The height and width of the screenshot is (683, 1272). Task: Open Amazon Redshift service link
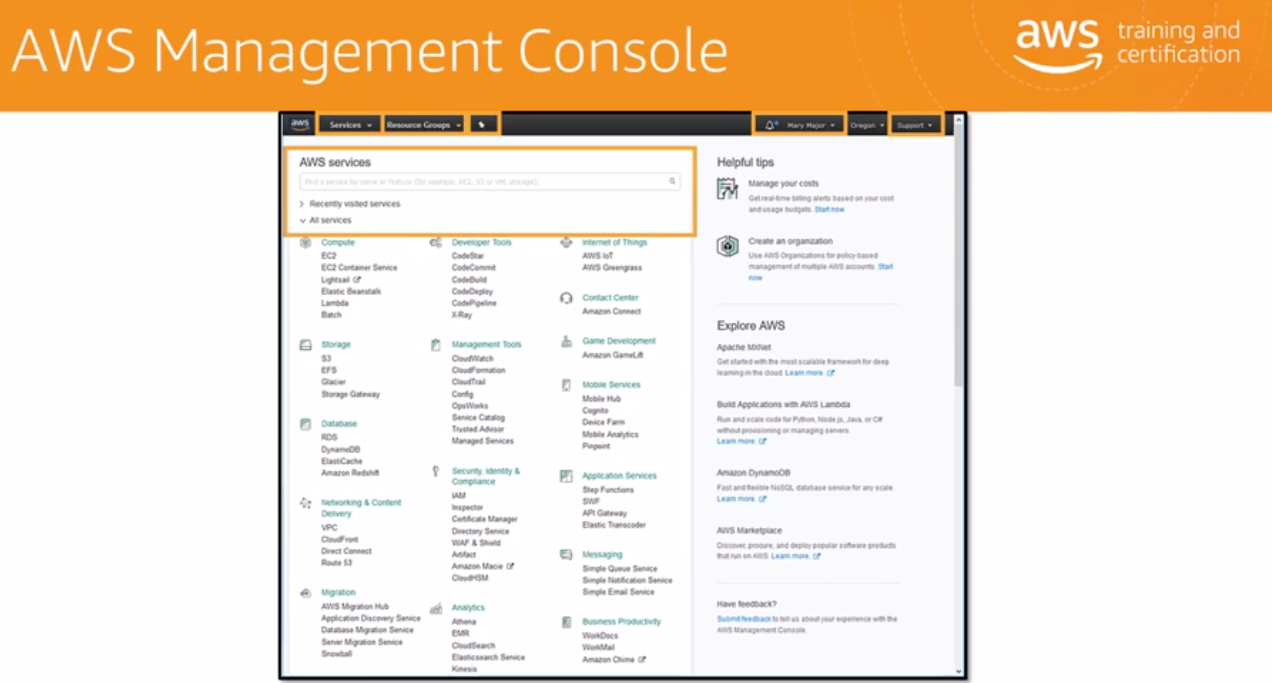(x=350, y=473)
